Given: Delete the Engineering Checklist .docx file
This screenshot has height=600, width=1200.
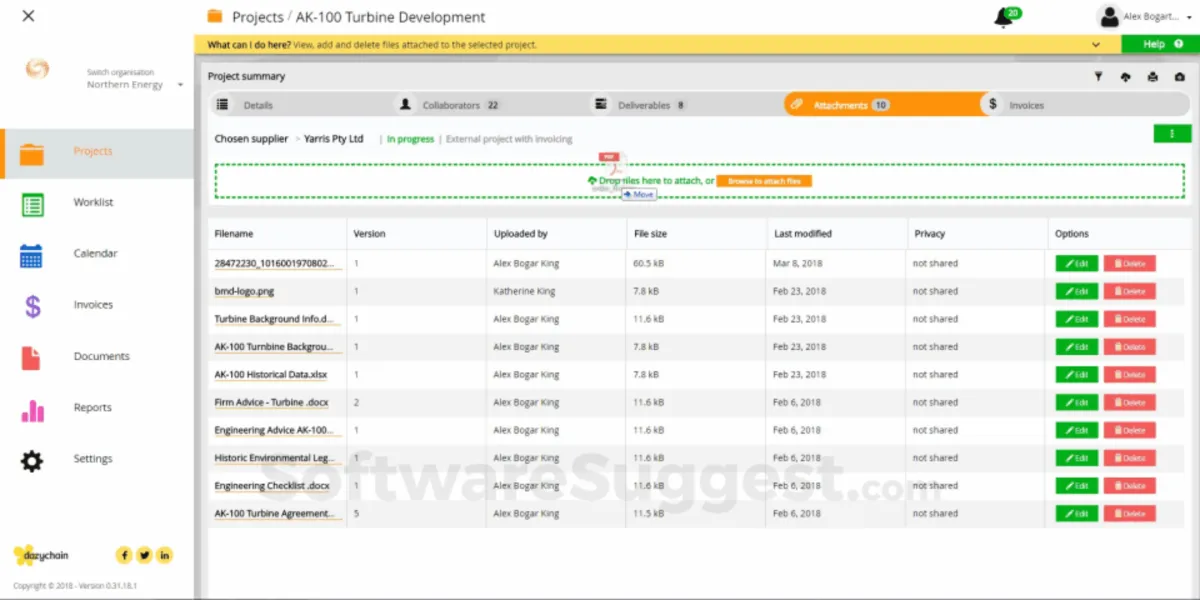Looking at the screenshot, I should [x=1129, y=486].
